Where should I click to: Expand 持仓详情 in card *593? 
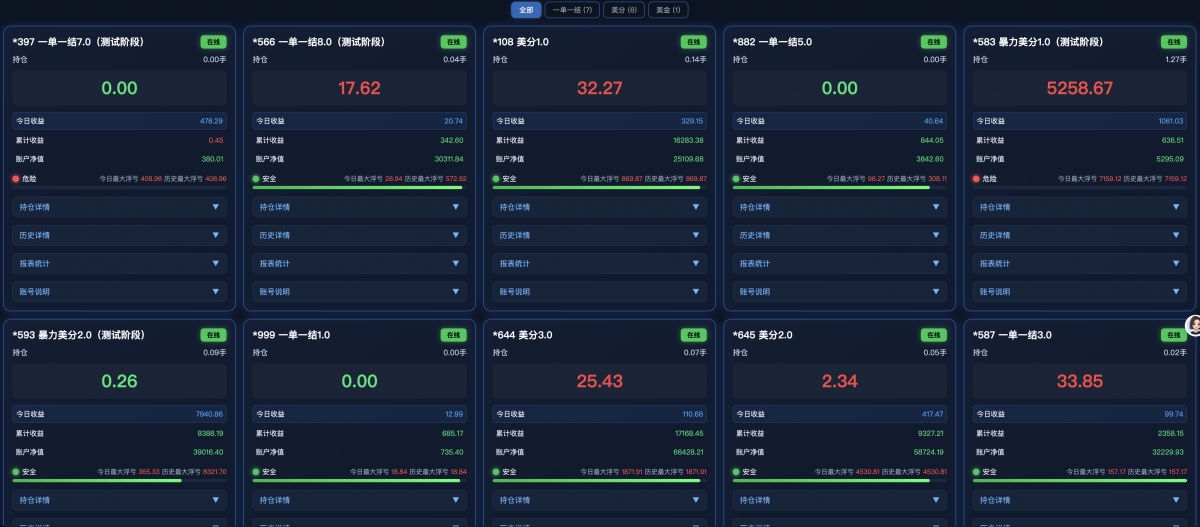pos(119,500)
